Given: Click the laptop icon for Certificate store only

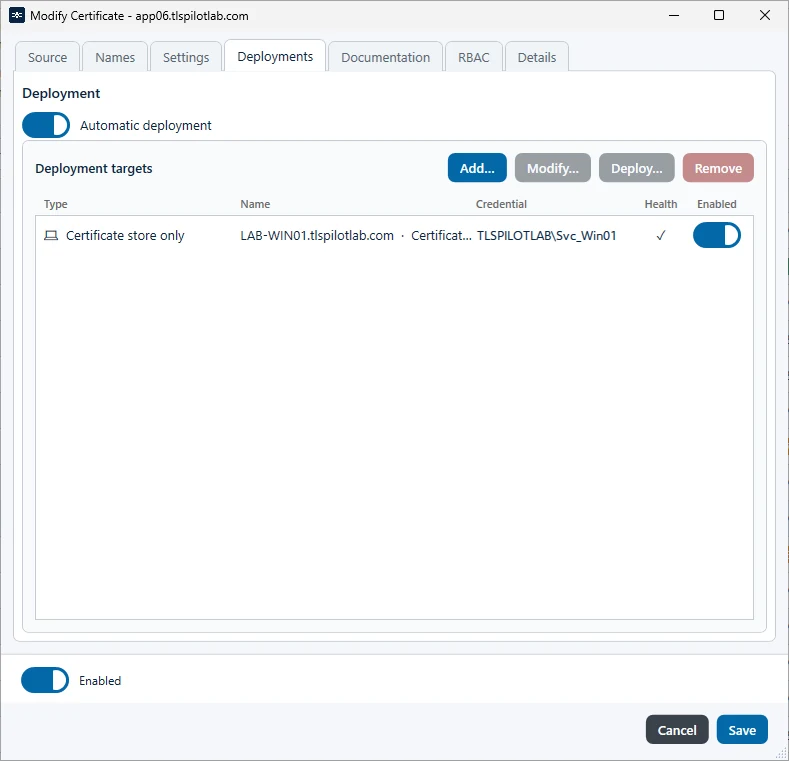Looking at the screenshot, I should click(x=51, y=236).
